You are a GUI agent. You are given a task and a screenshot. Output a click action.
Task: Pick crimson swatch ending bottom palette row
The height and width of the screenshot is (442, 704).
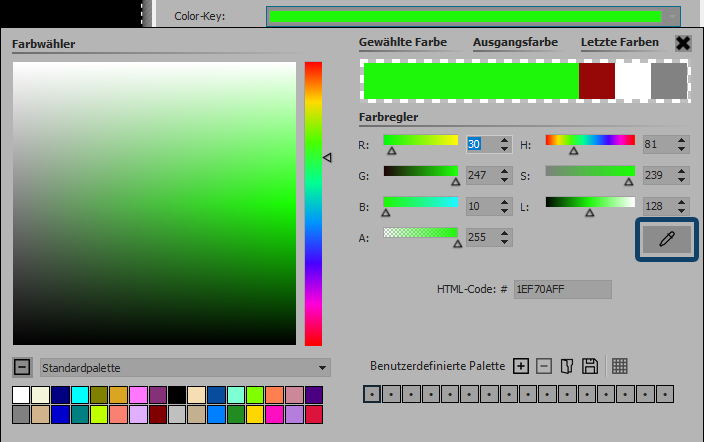[314, 415]
